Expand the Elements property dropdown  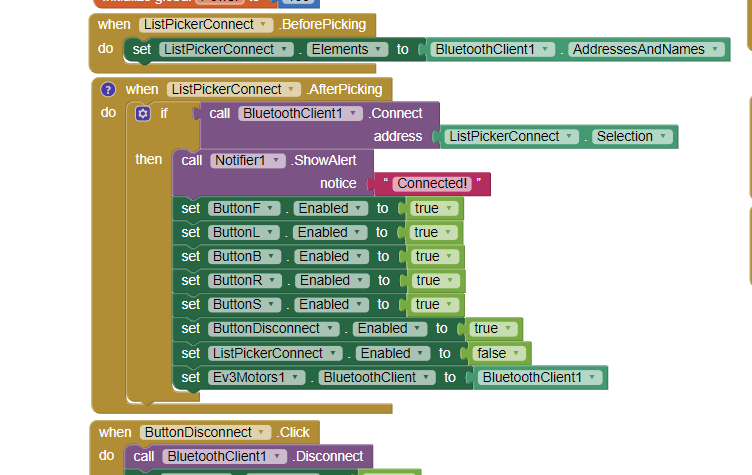pyautogui.click(x=347, y=49)
